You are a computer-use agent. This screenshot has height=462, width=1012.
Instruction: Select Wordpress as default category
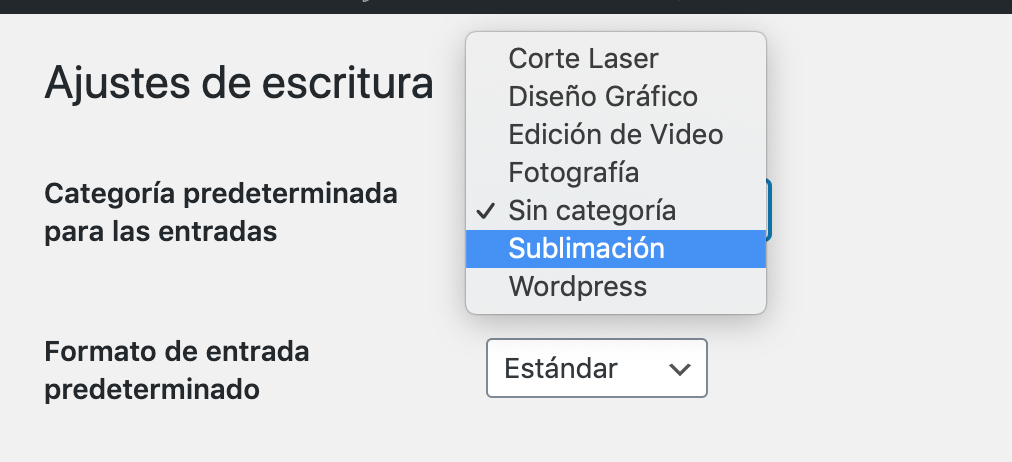(x=616, y=287)
